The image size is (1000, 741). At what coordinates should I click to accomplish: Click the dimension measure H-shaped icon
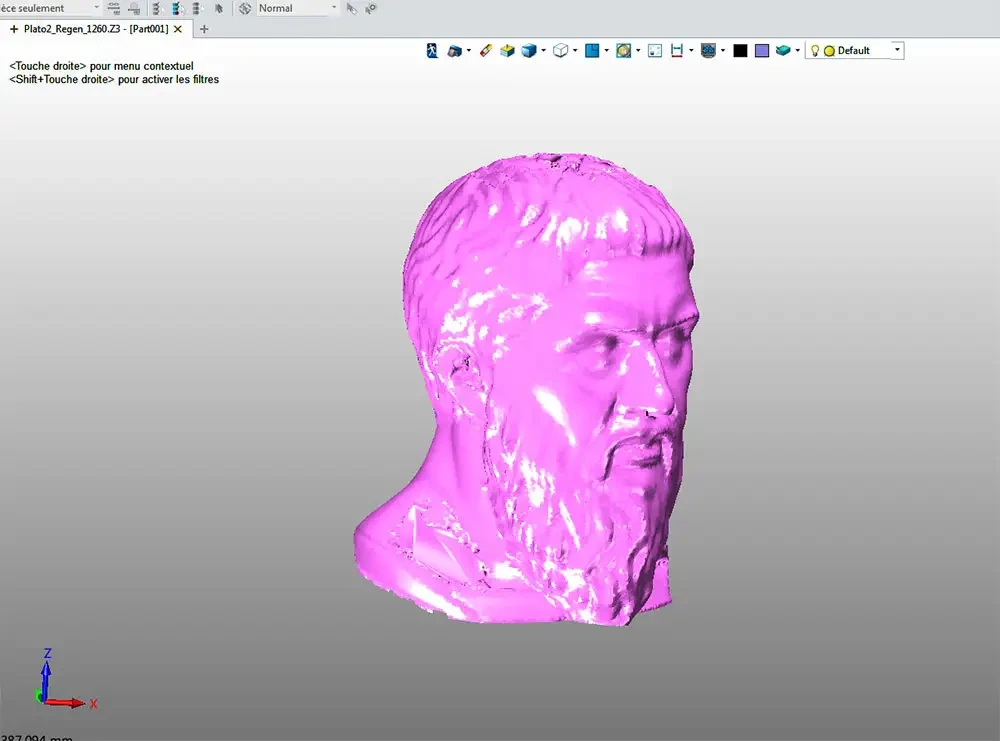coord(677,50)
